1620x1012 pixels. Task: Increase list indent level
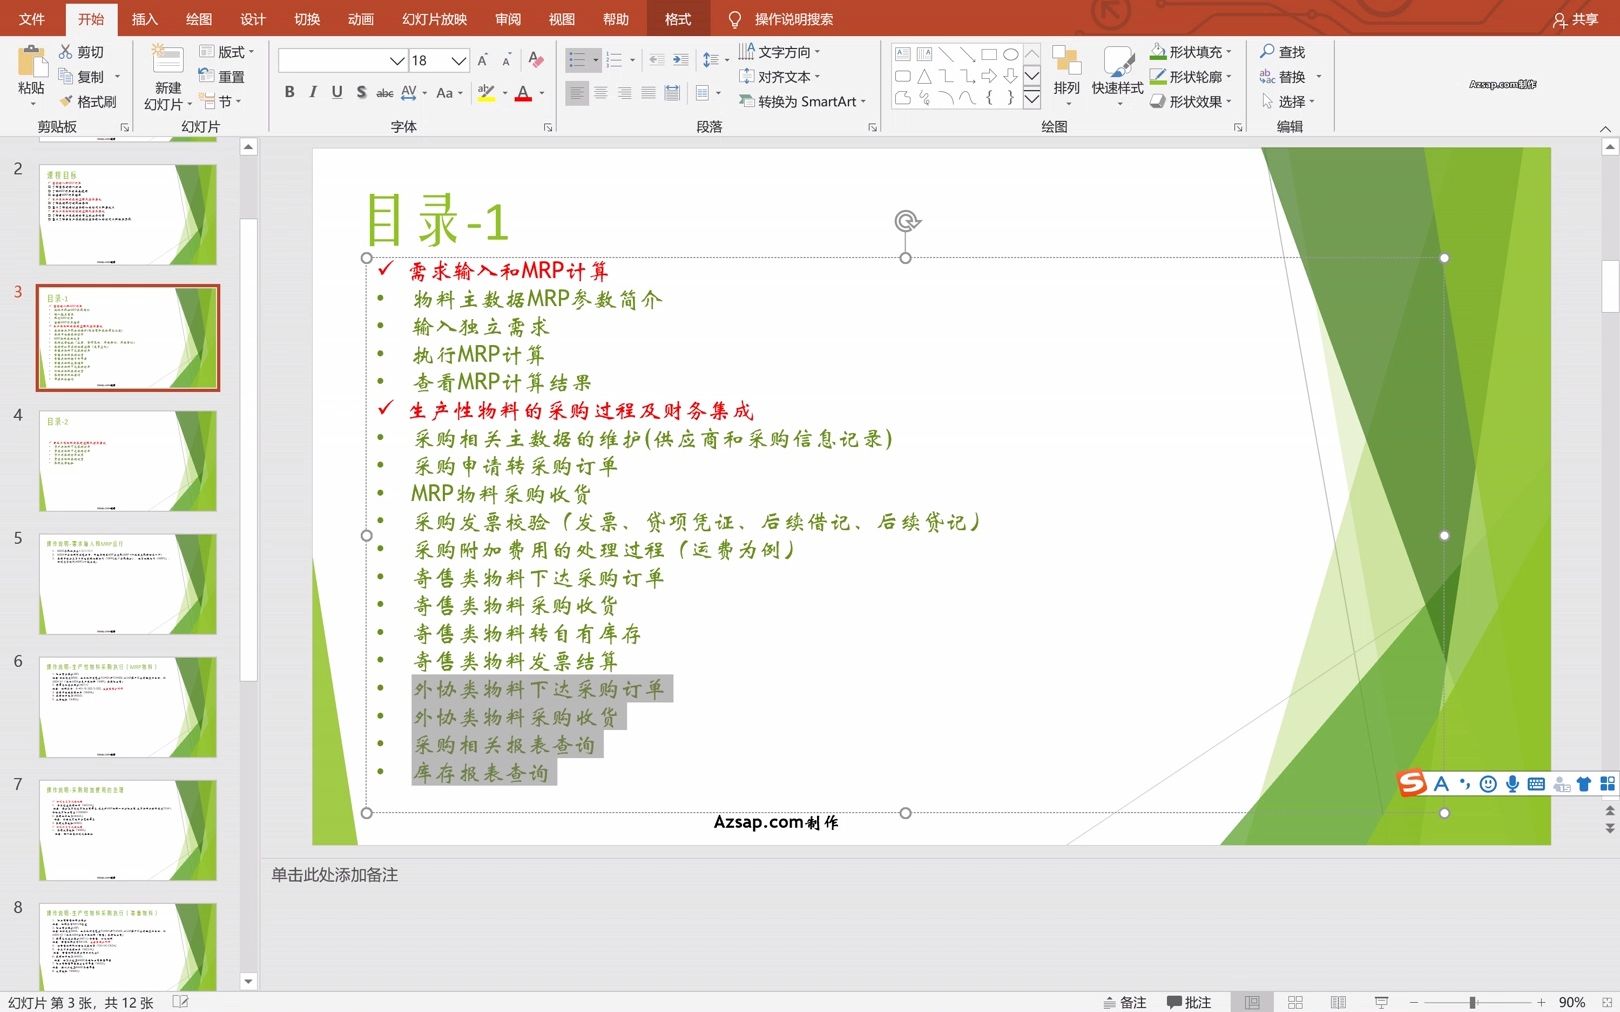(680, 60)
